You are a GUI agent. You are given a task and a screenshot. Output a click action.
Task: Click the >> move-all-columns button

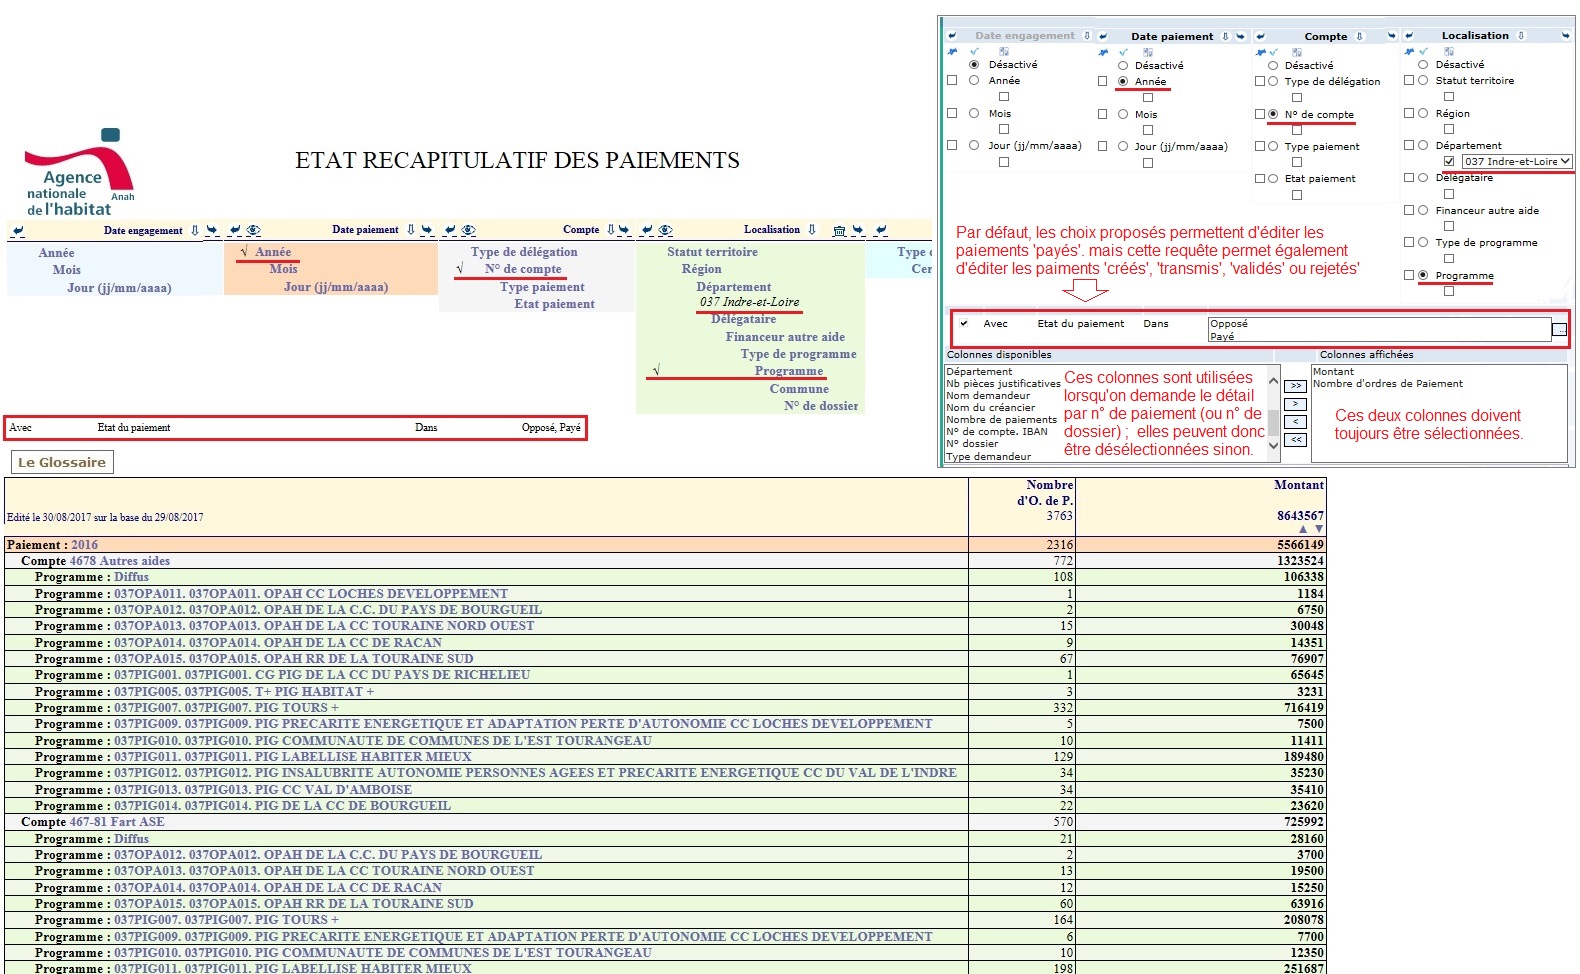[1295, 386]
